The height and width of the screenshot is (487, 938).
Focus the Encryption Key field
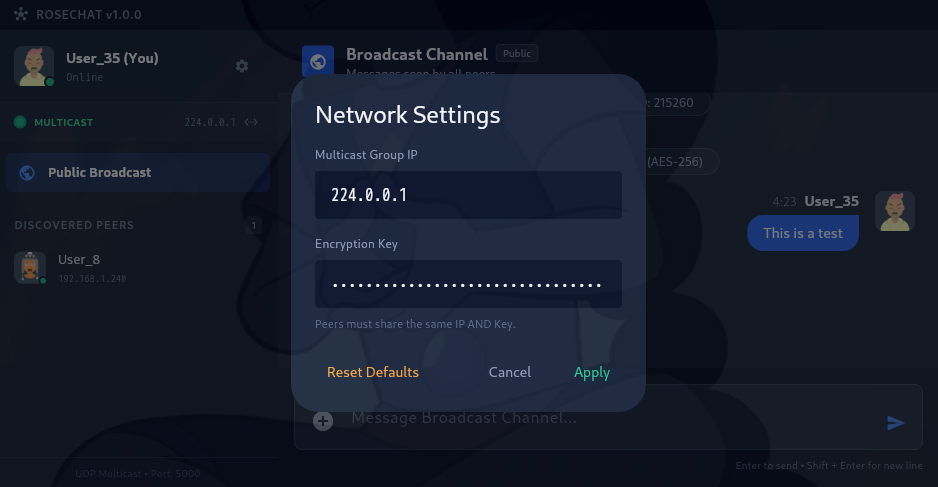click(x=468, y=284)
